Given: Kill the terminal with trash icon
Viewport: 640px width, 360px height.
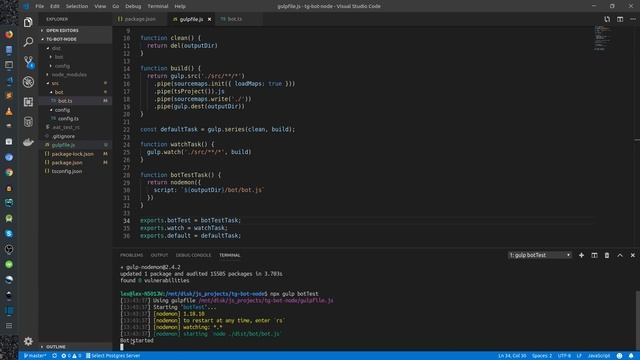Looking at the screenshot, I should (607, 255).
